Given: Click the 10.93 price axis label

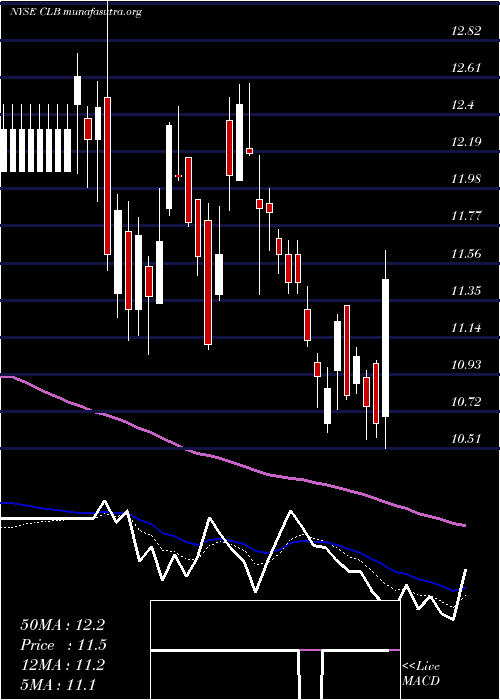Looking at the screenshot, I should (466, 365).
